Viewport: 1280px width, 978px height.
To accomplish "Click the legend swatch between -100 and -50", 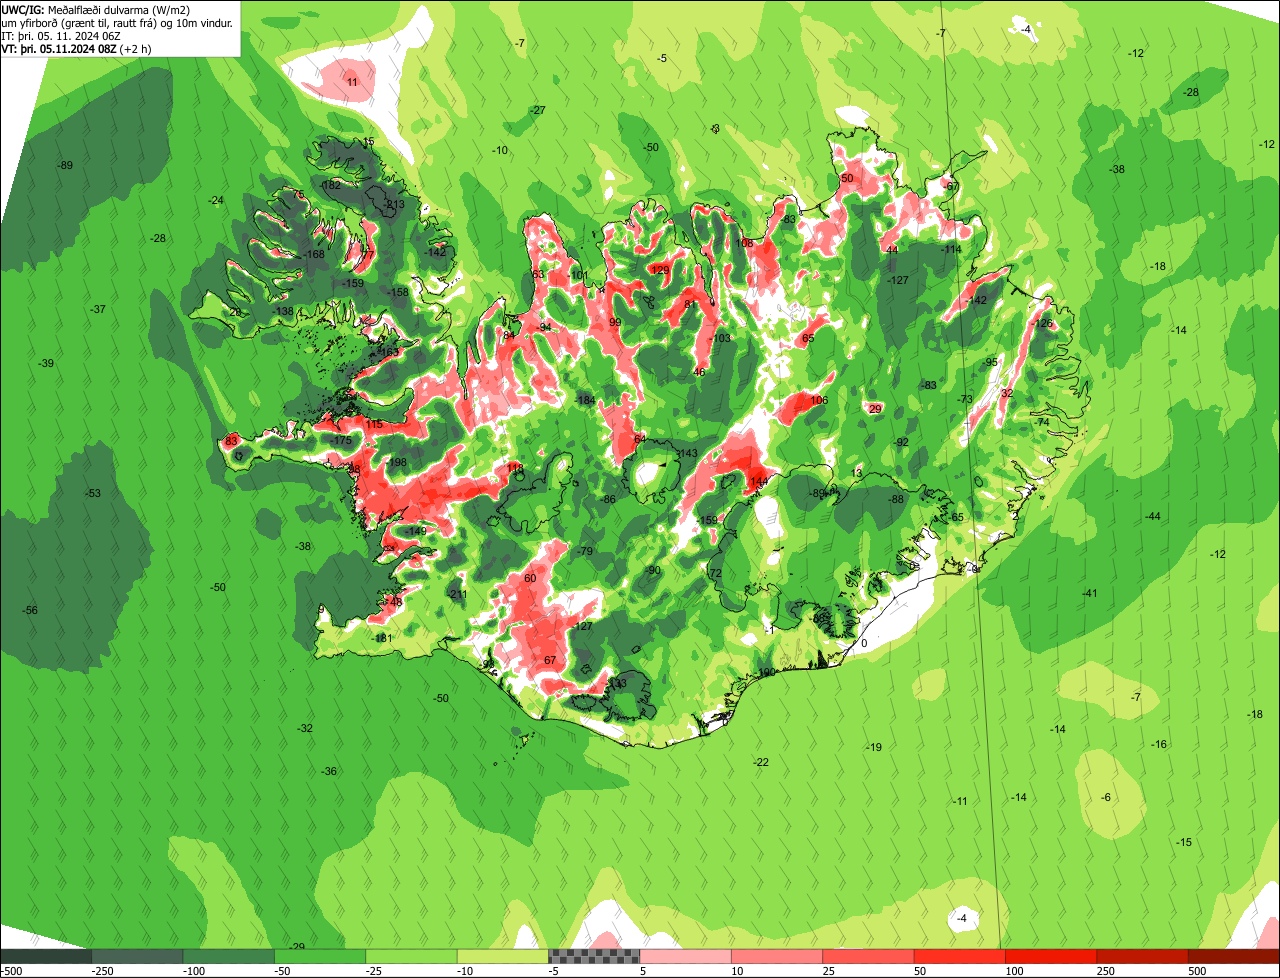I will (x=229, y=956).
